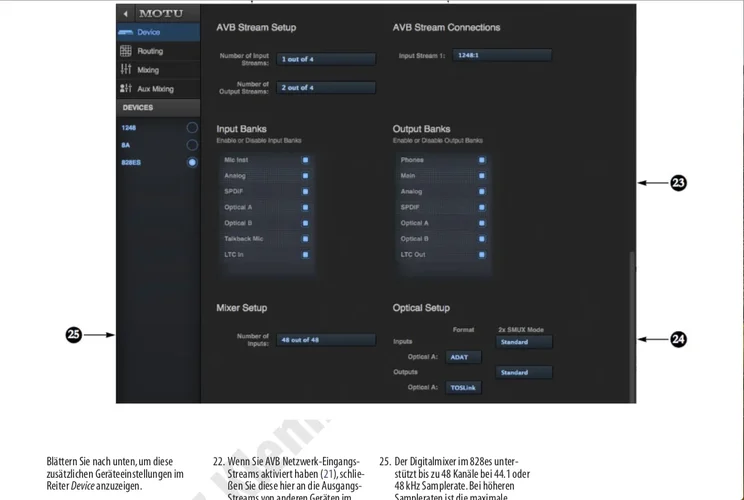Click the Routing grid icon
744x500 pixels.
(x=126, y=51)
